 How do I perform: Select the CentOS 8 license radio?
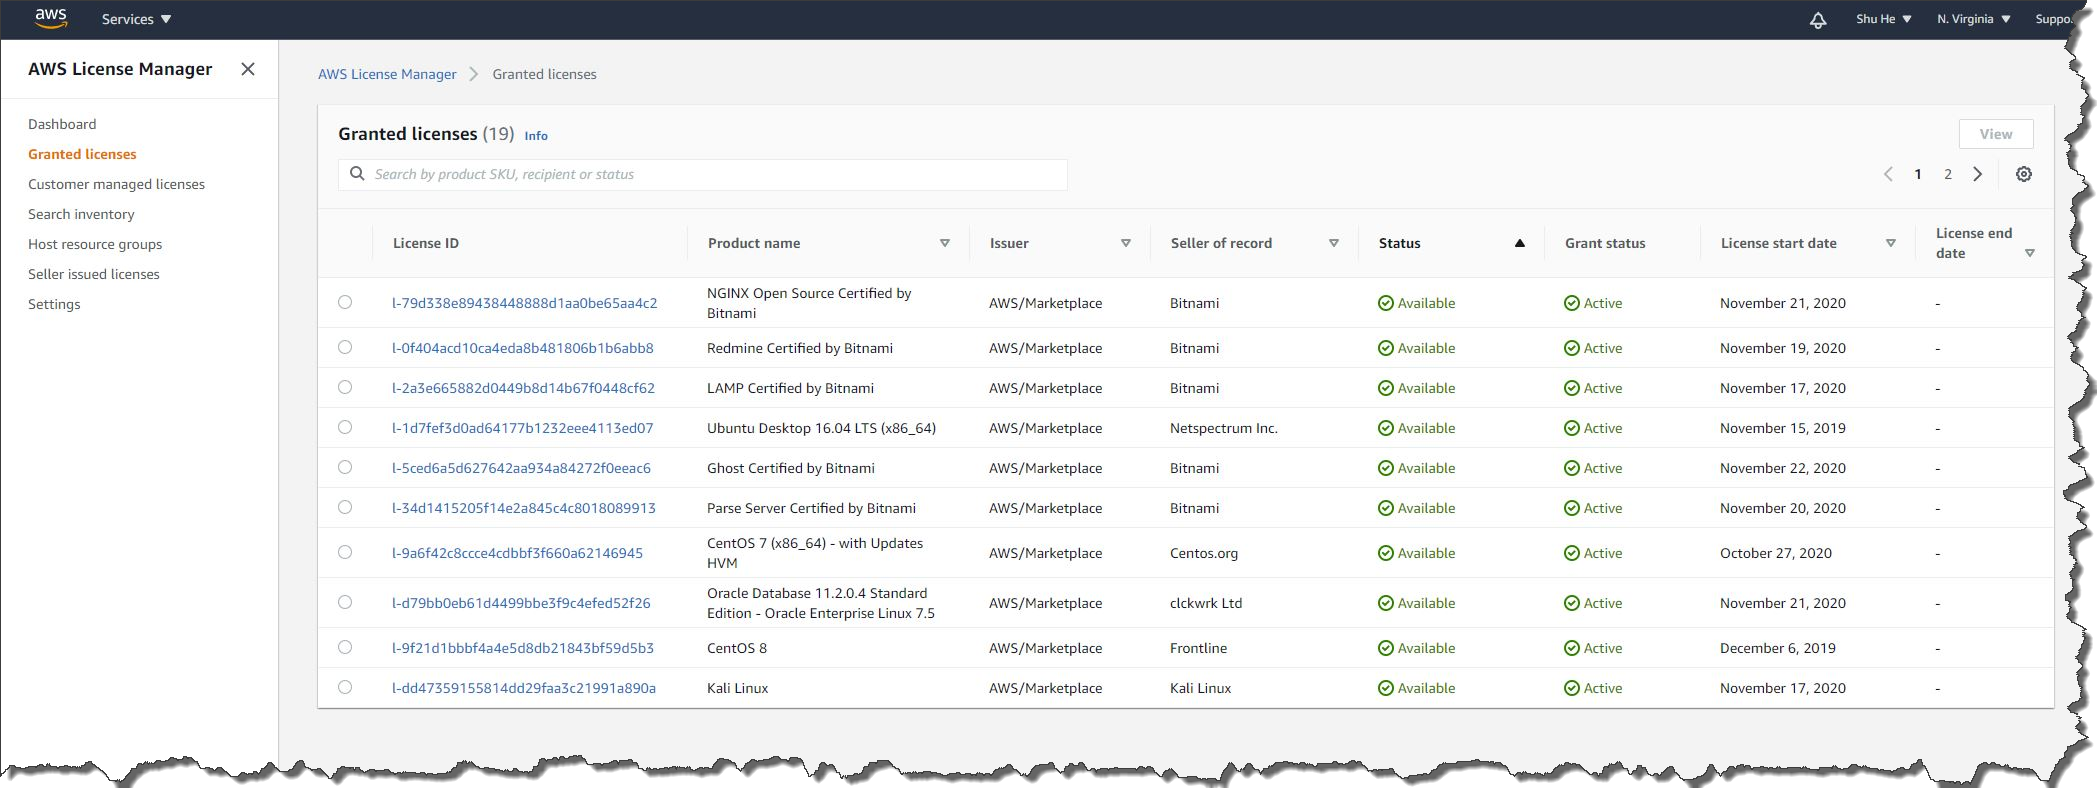point(345,647)
